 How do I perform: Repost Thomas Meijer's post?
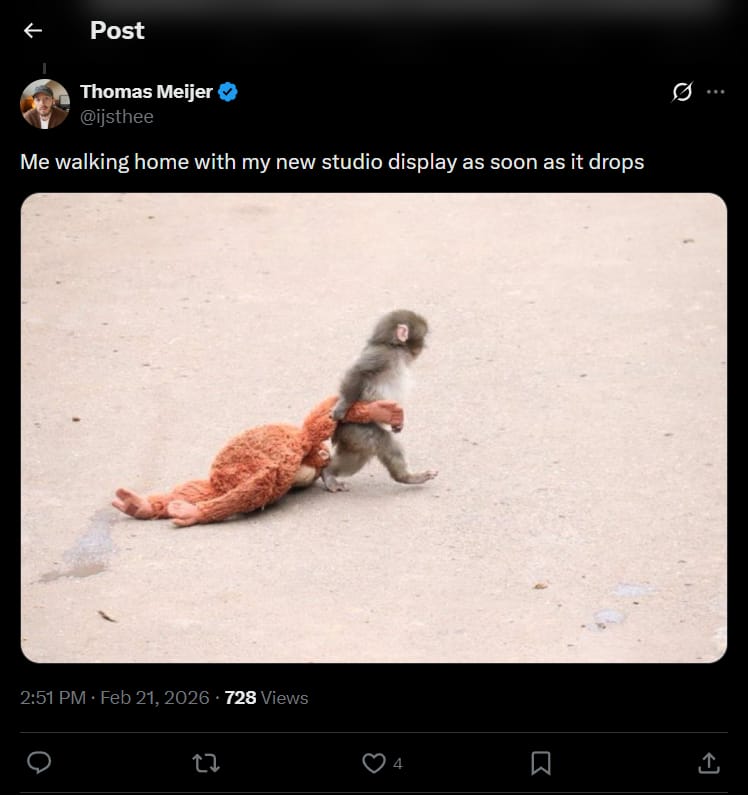point(206,763)
